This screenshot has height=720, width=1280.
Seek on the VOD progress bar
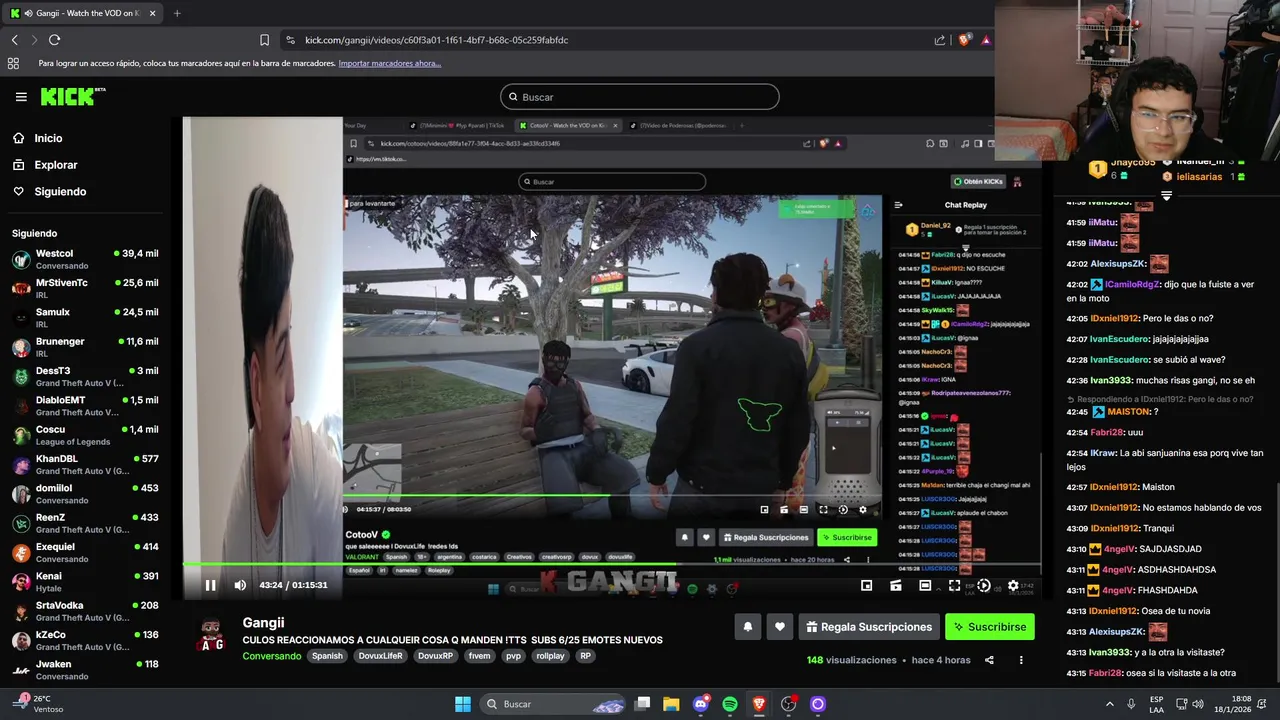pyautogui.click(x=612, y=565)
